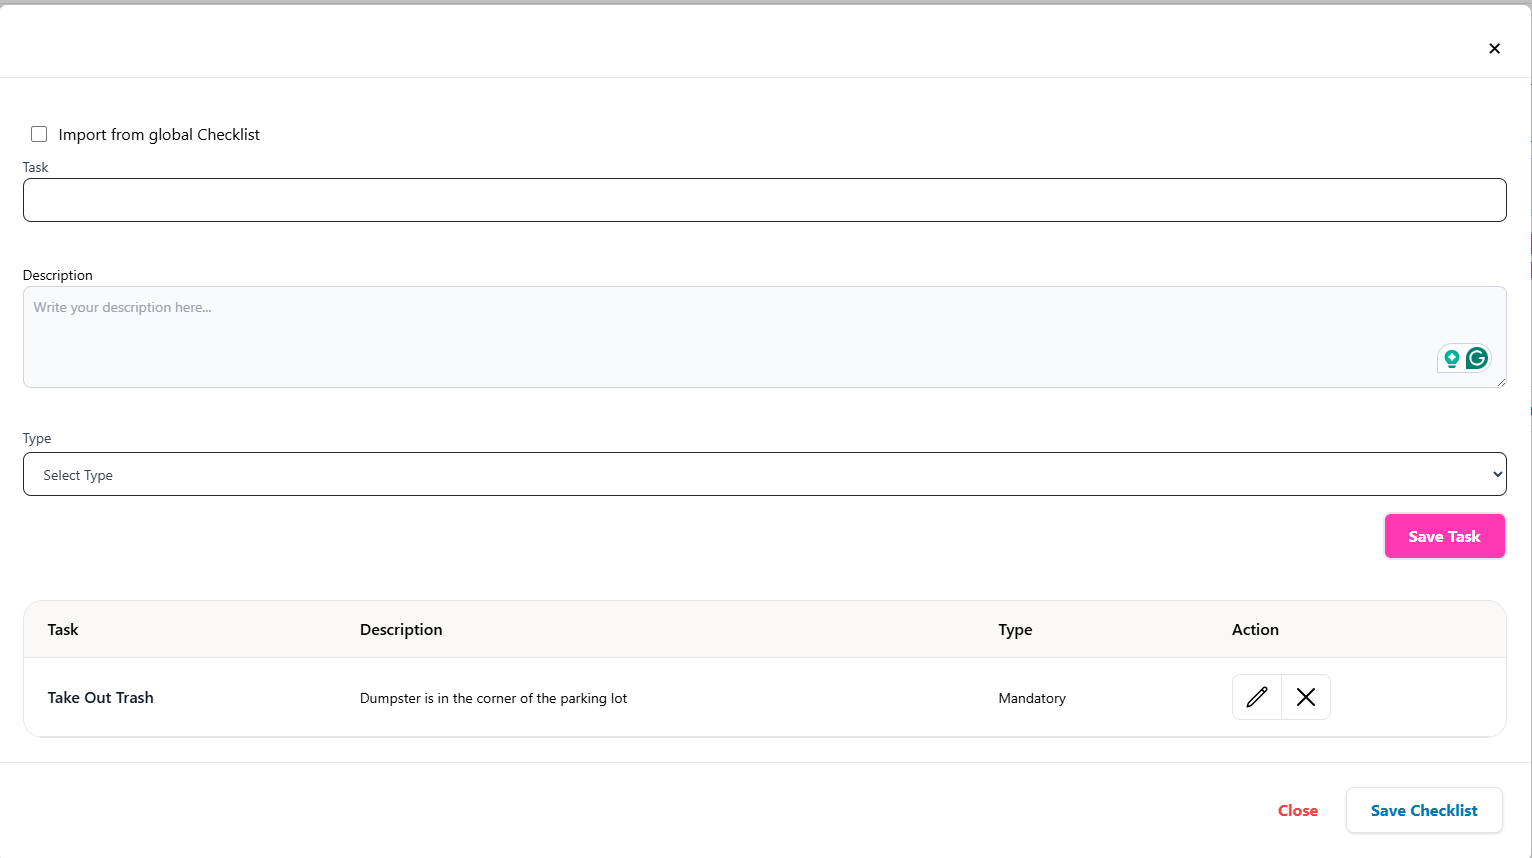Click the Action column header
Image resolution: width=1532 pixels, height=858 pixels.
pos(1255,629)
